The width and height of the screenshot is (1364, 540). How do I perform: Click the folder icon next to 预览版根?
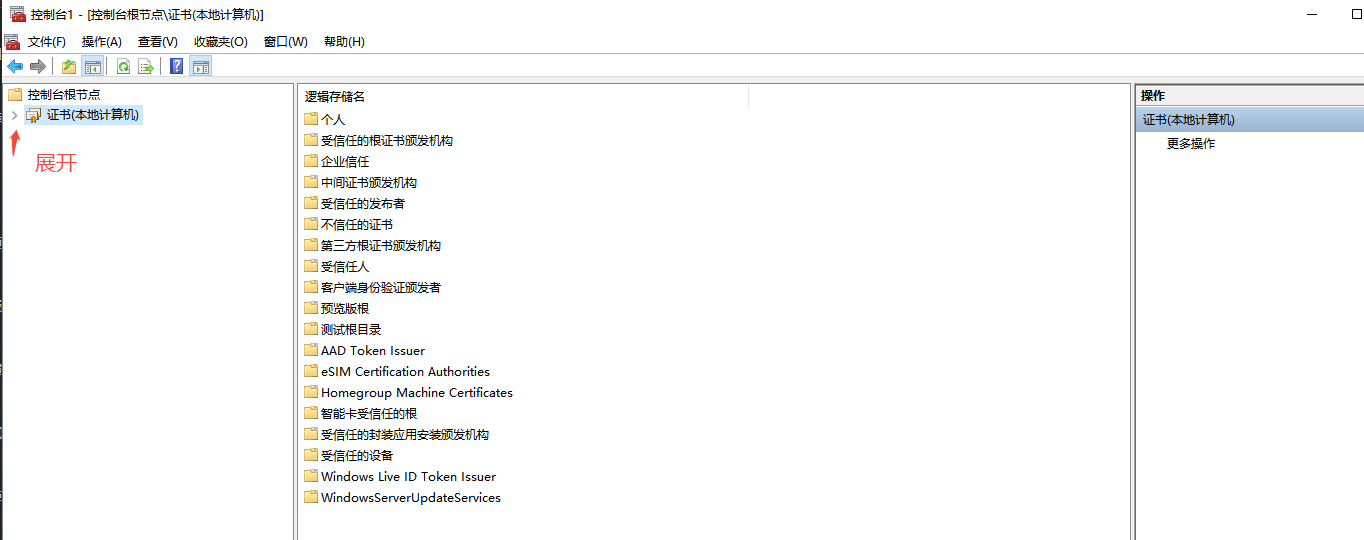[x=311, y=308]
